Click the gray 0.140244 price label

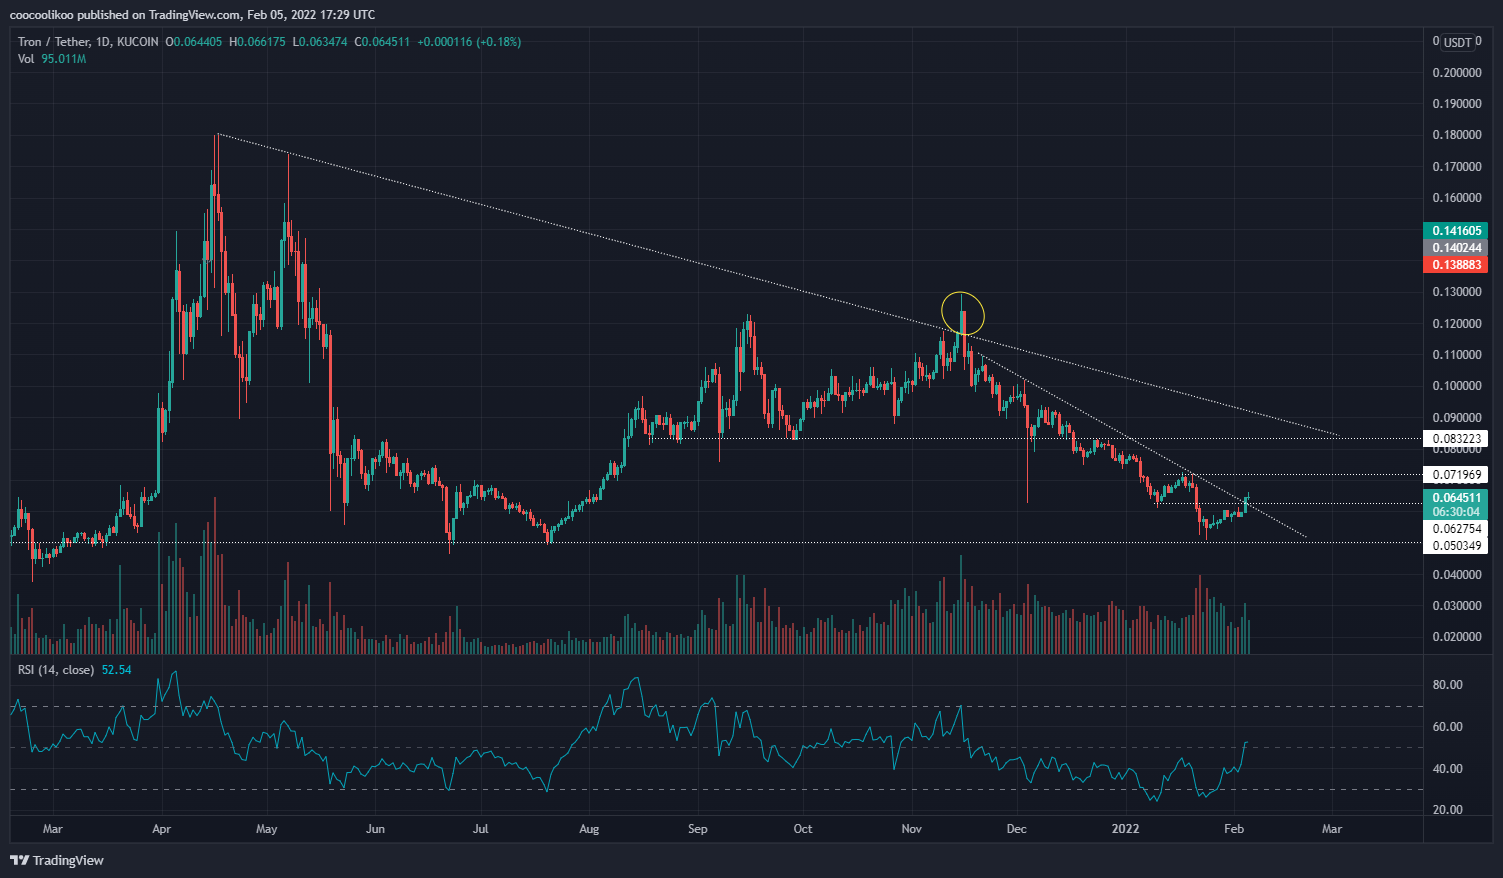coord(1456,248)
